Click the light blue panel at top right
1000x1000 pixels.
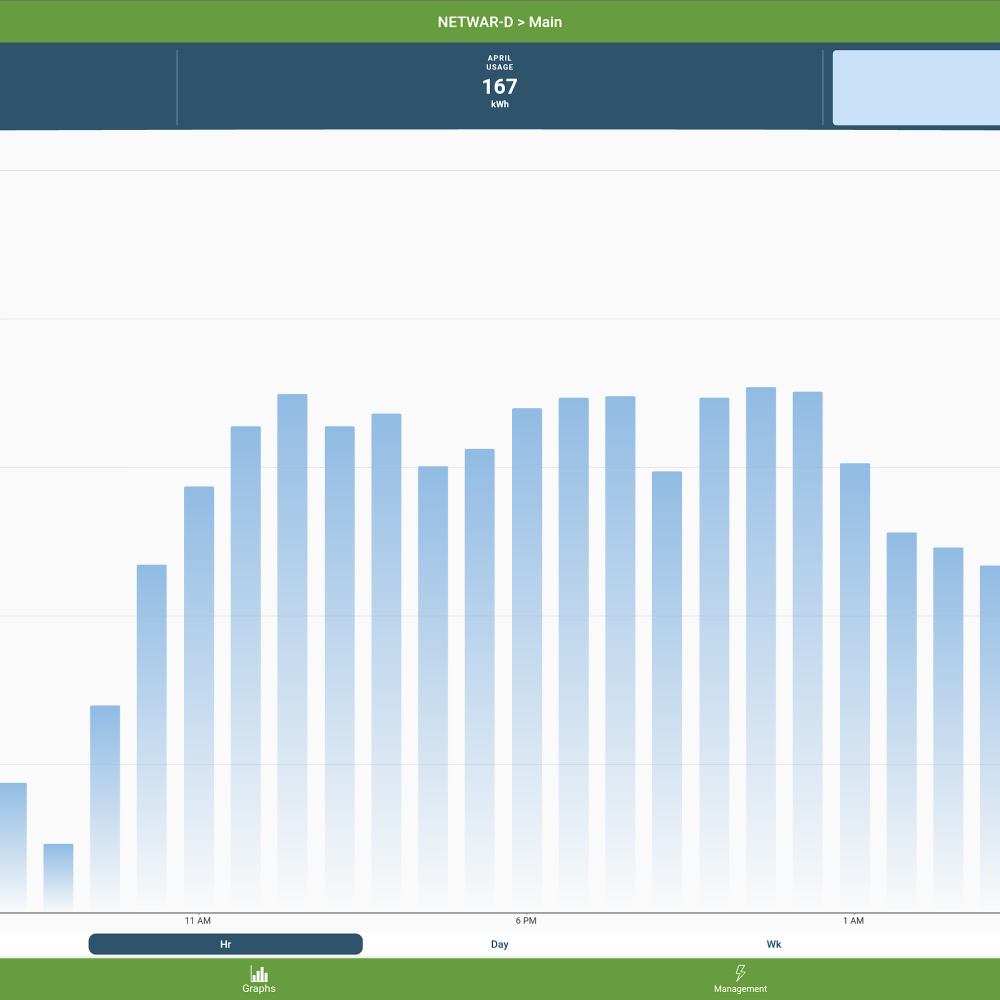[x=916, y=88]
